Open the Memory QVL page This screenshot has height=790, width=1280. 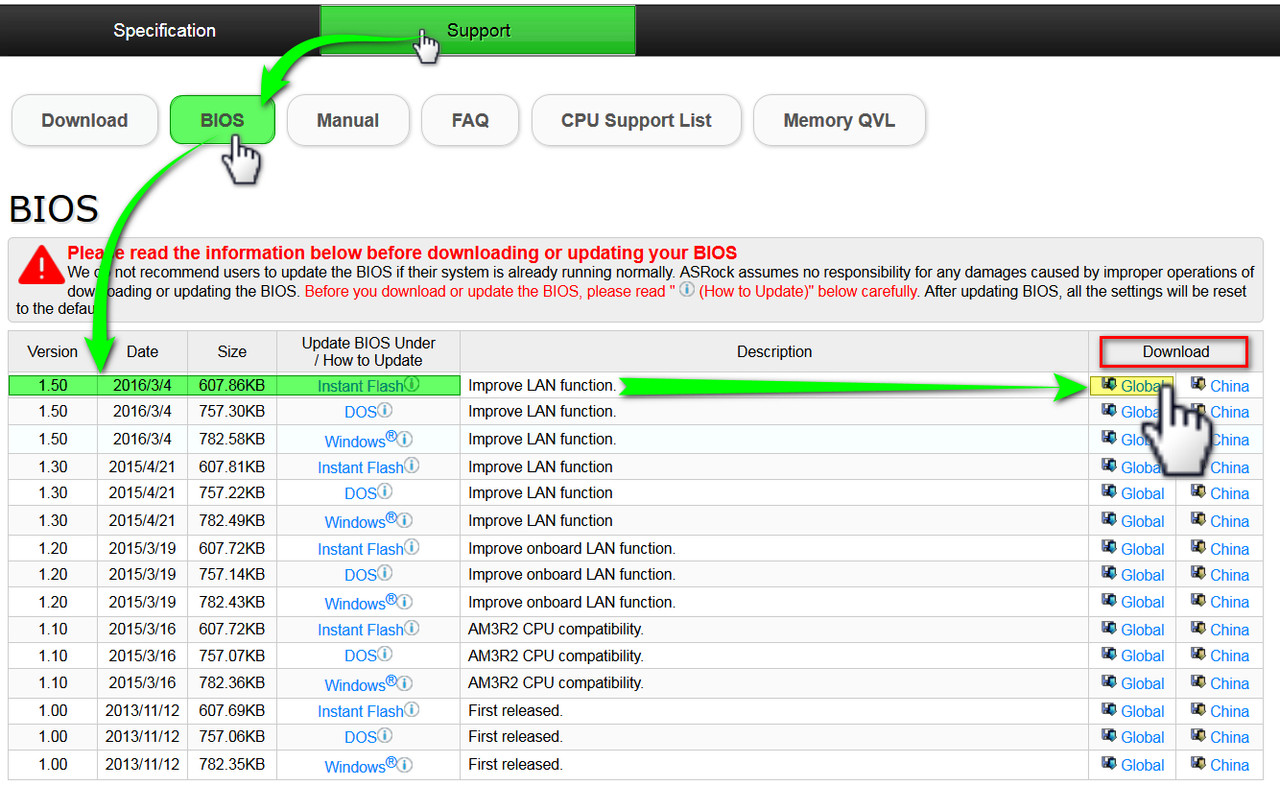pyautogui.click(x=839, y=120)
